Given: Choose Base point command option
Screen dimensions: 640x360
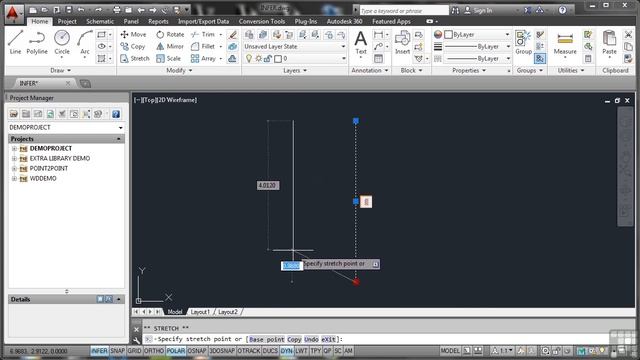Looking at the screenshot, I should [267, 340].
